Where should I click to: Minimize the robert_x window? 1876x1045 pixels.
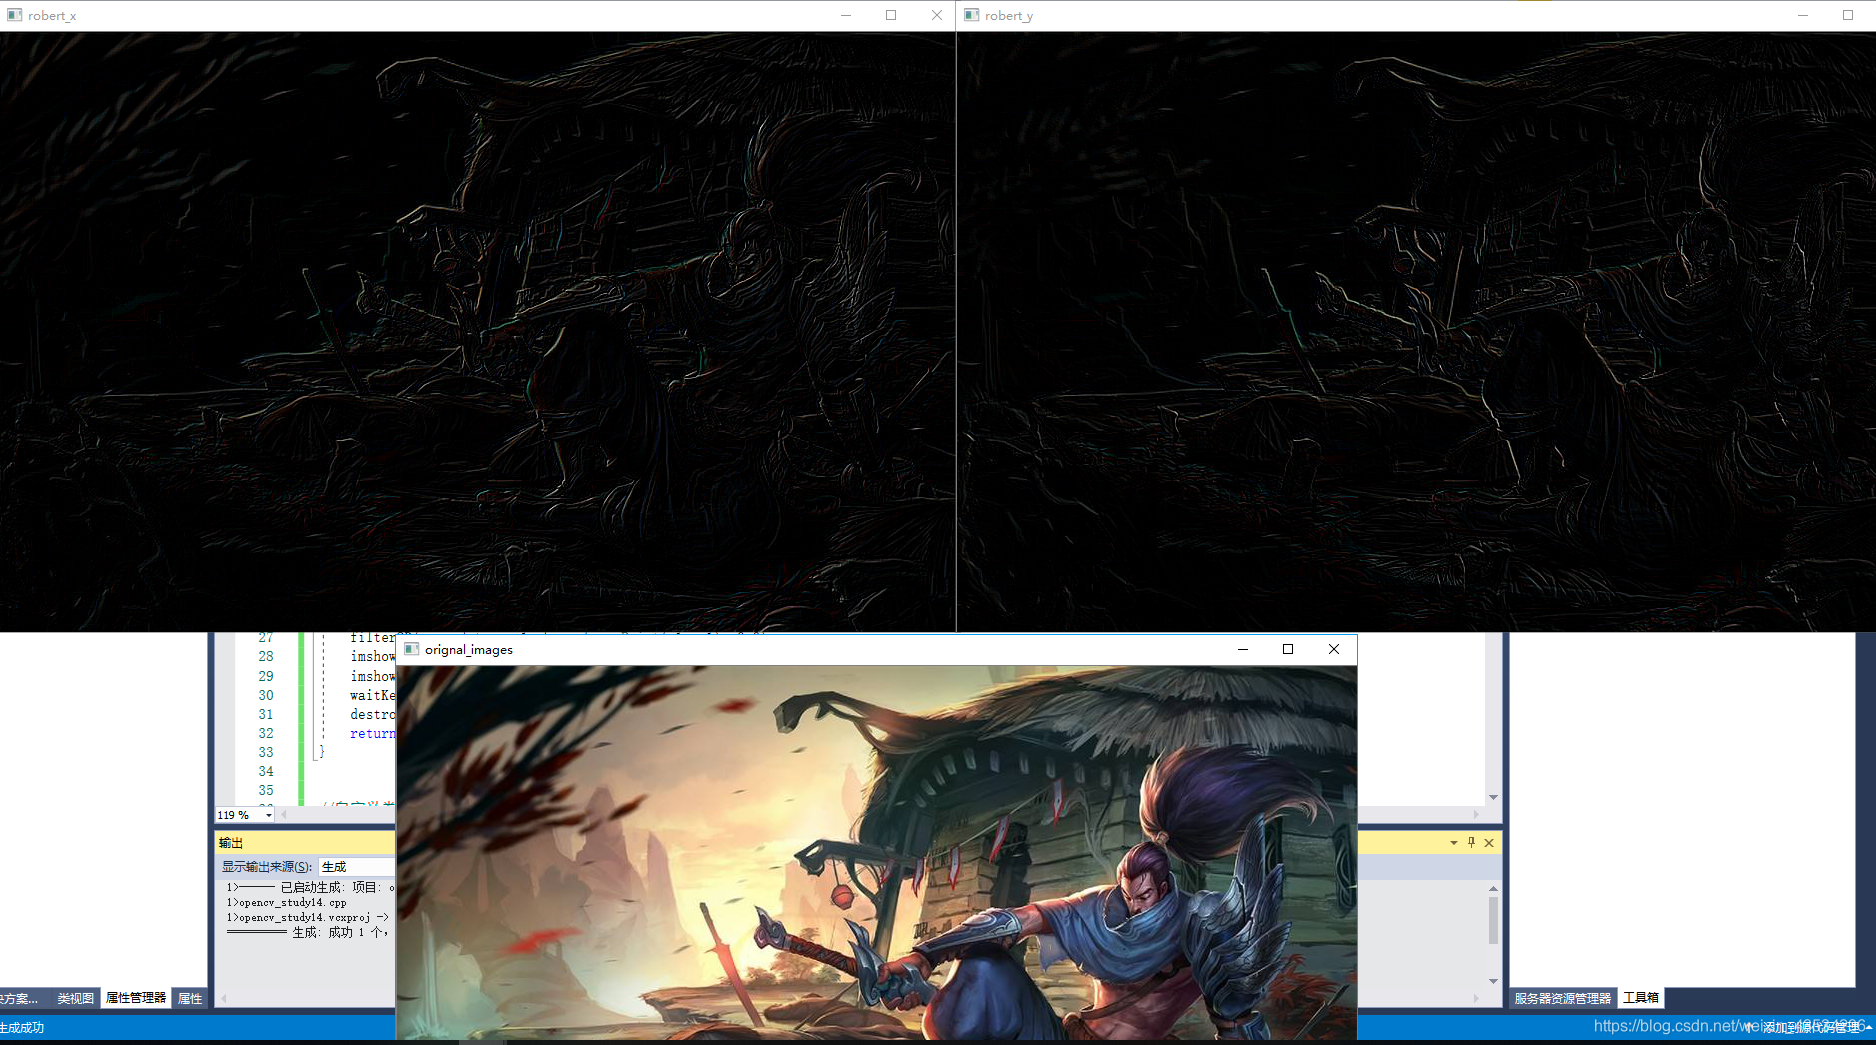pyautogui.click(x=846, y=15)
